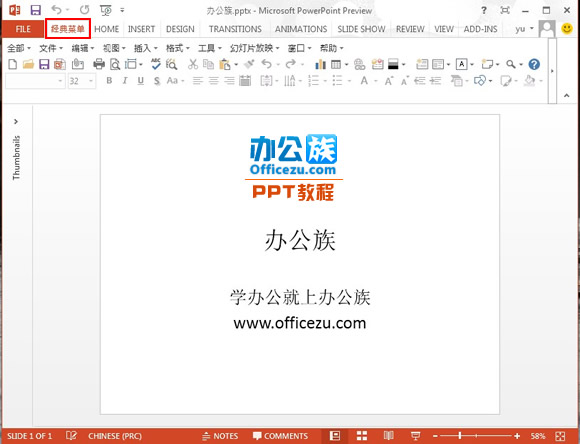Screen dimensions: 580x444
Task: Click the www.officezu.com text on the slide
Action: pyautogui.click(x=300, y=323)
